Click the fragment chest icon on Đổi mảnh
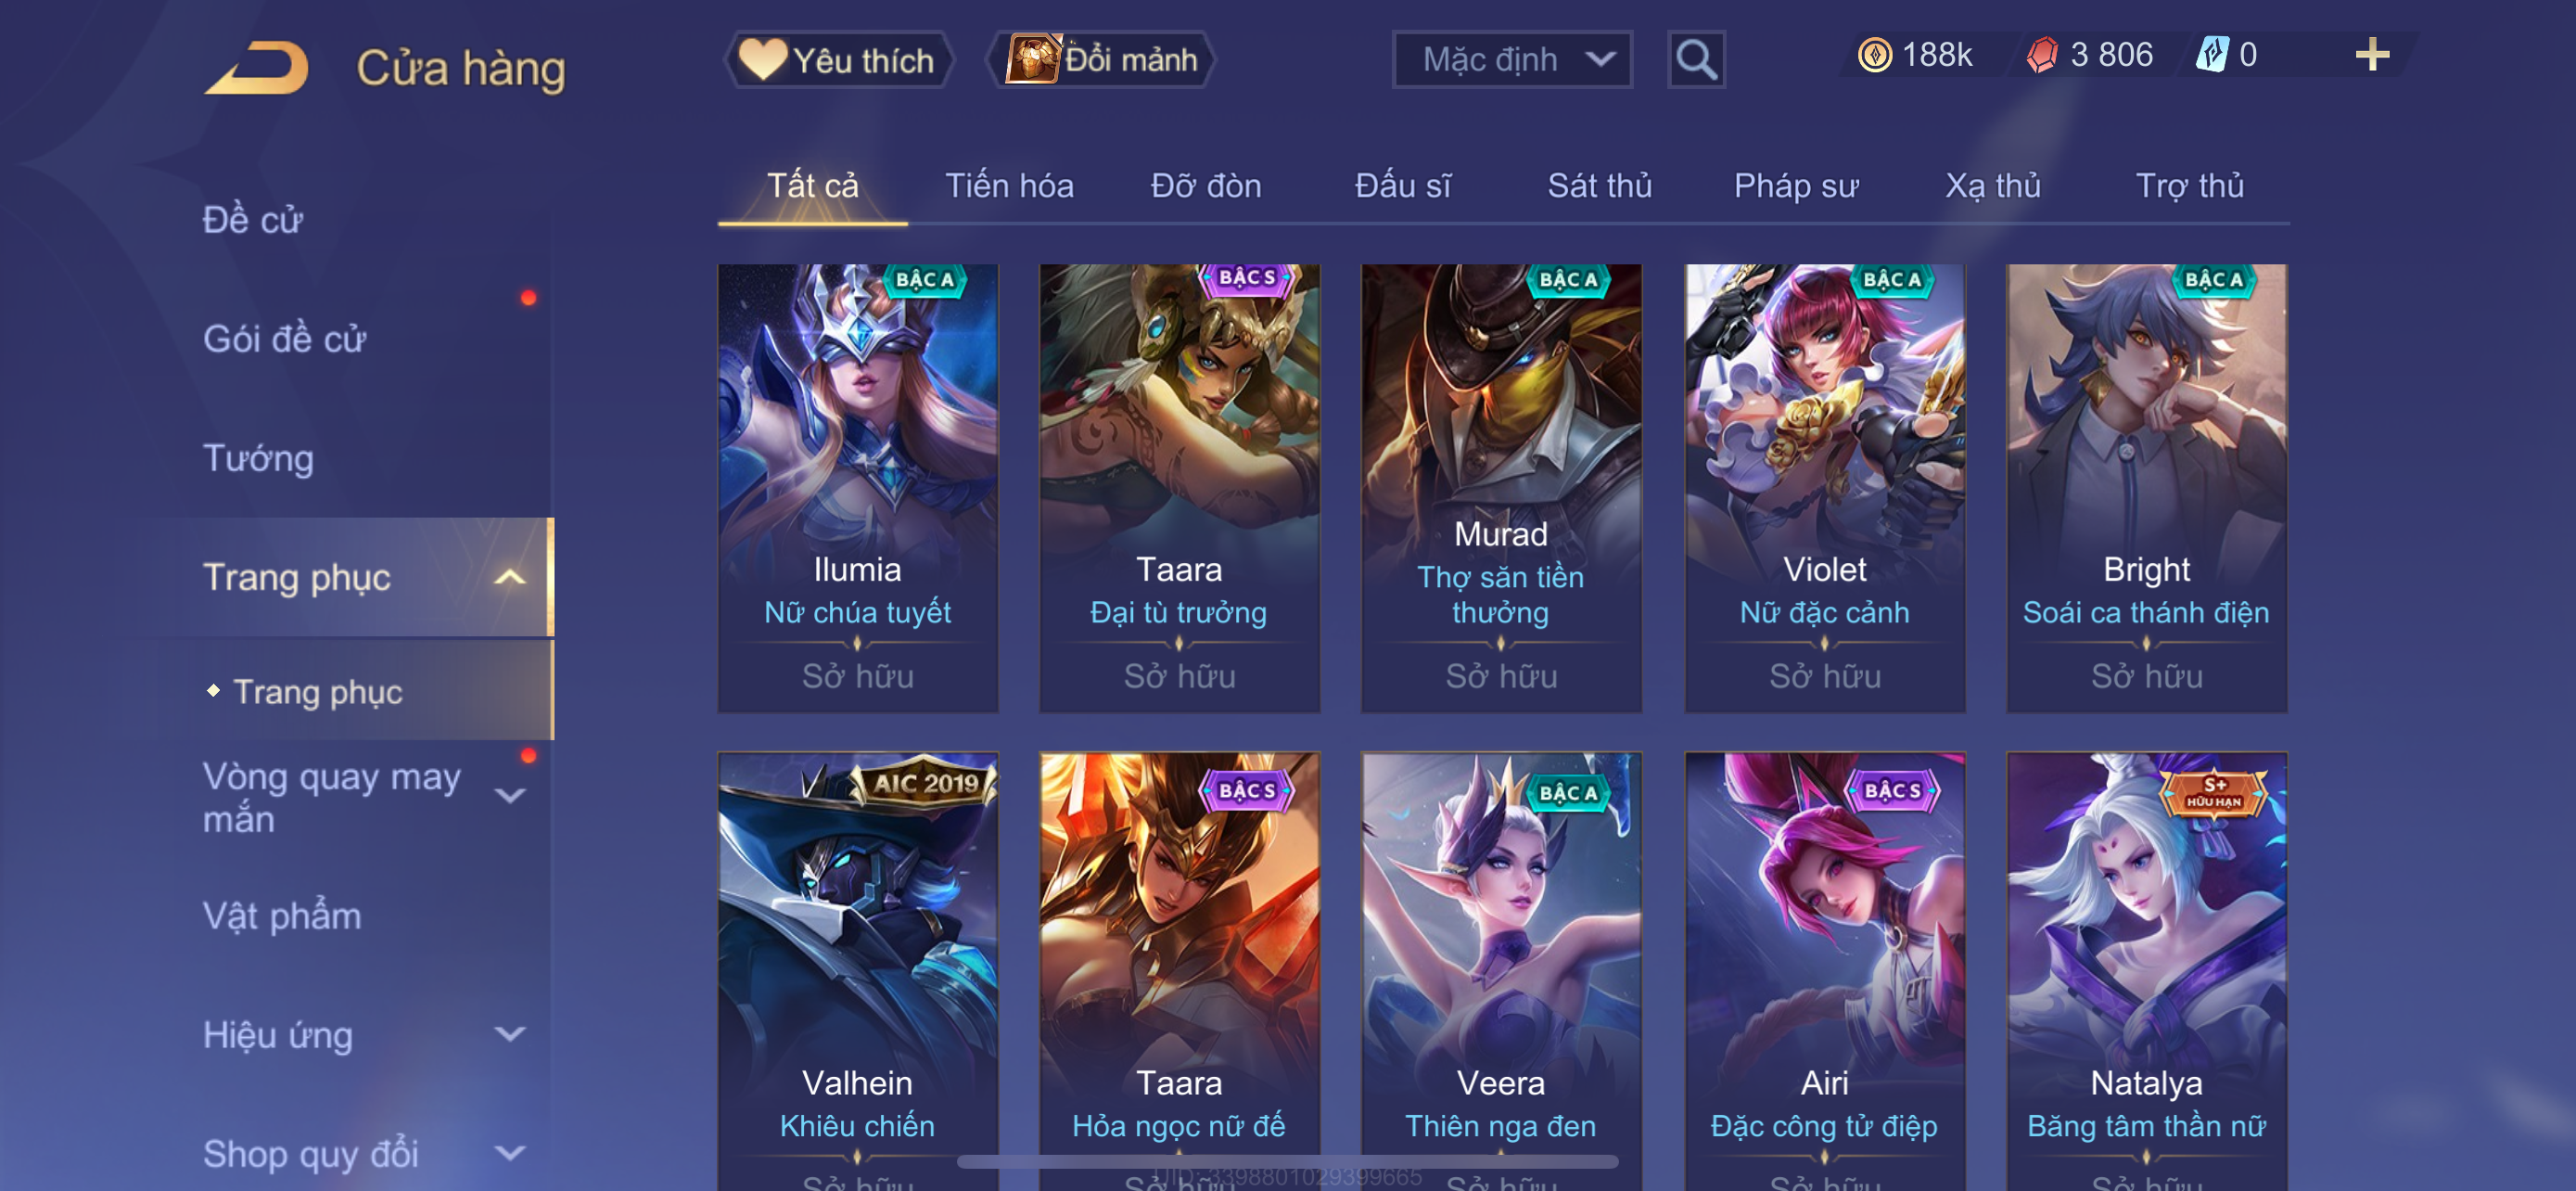 click(1032, 58)
